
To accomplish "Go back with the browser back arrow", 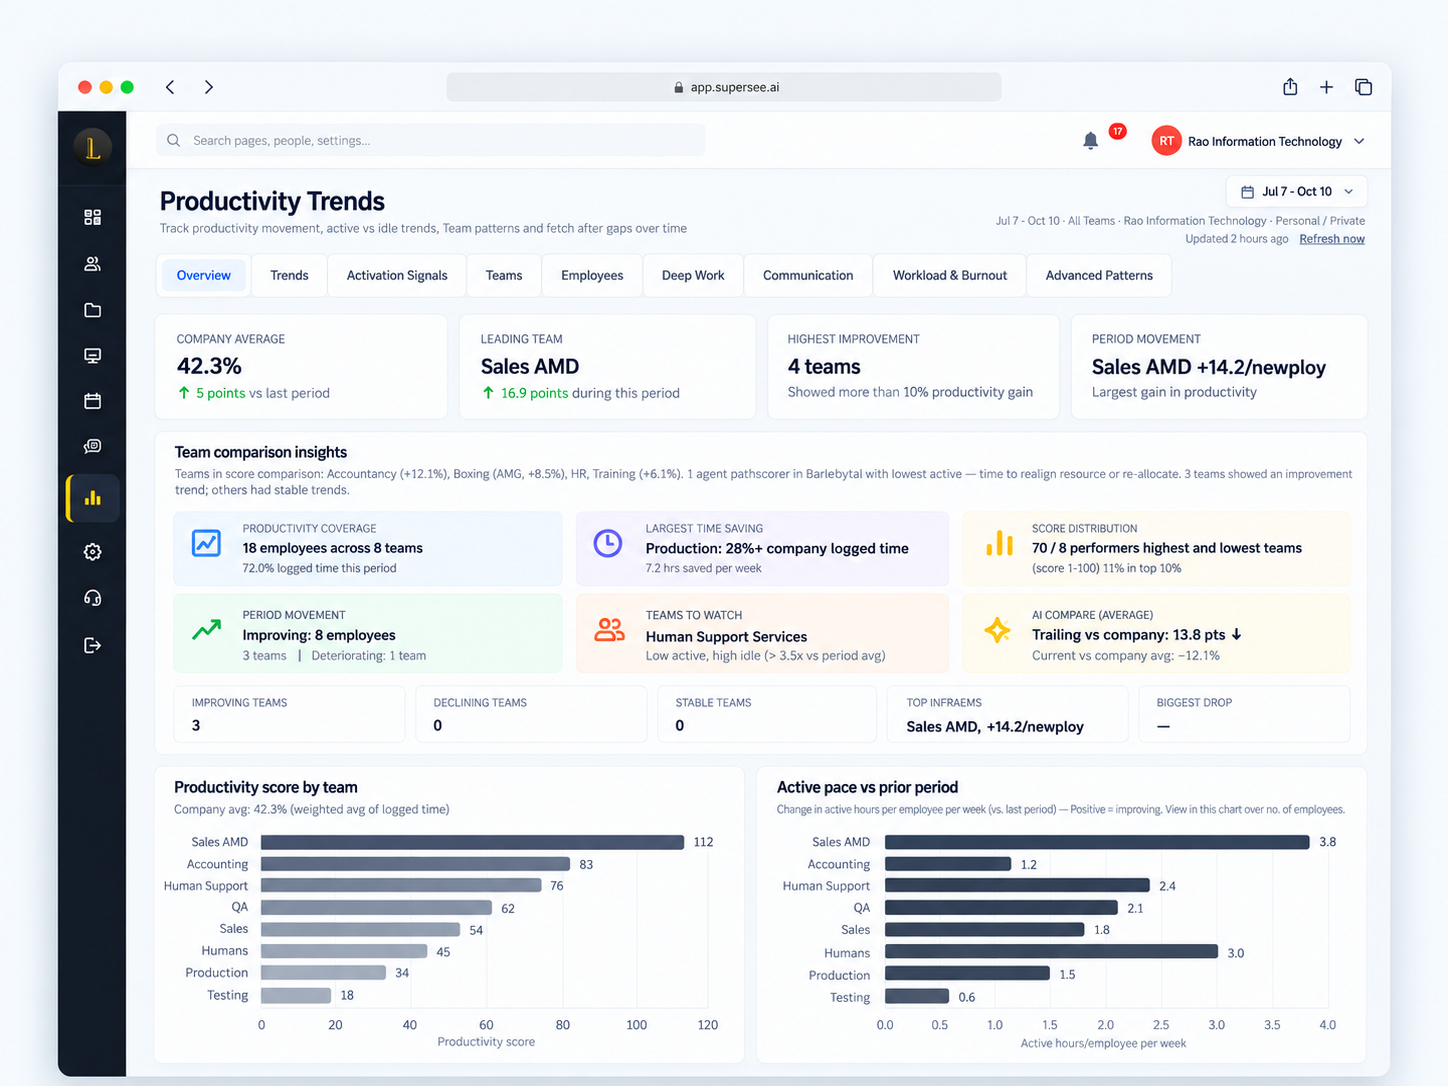I will (171, 87).
